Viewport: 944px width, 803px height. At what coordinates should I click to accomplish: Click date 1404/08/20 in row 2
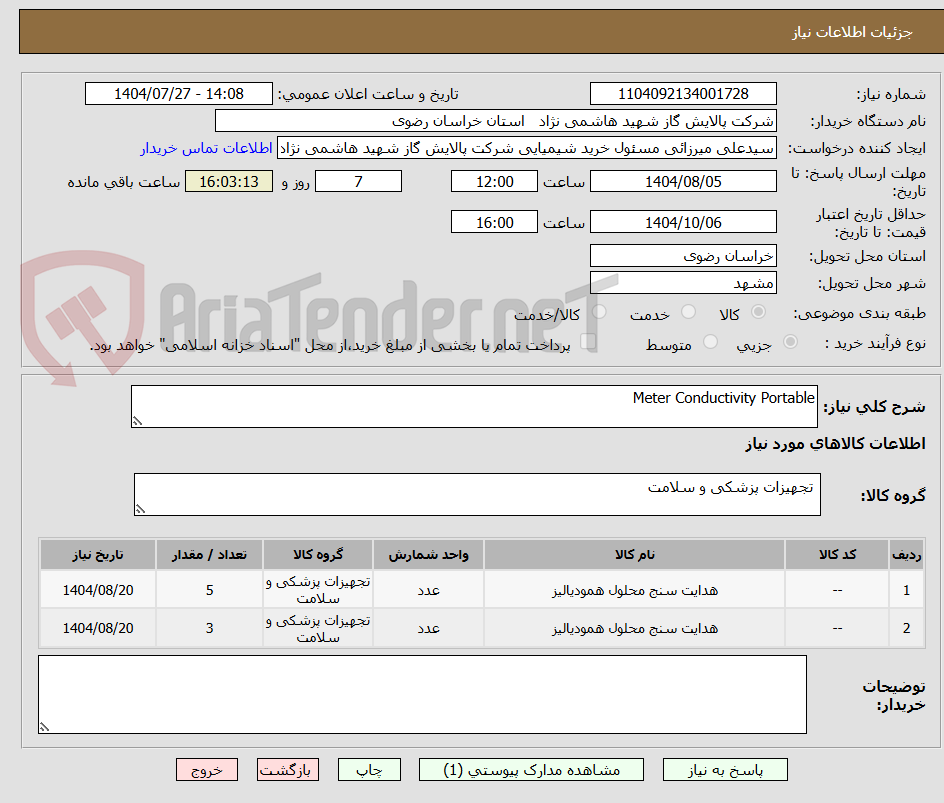coord(98,628)
